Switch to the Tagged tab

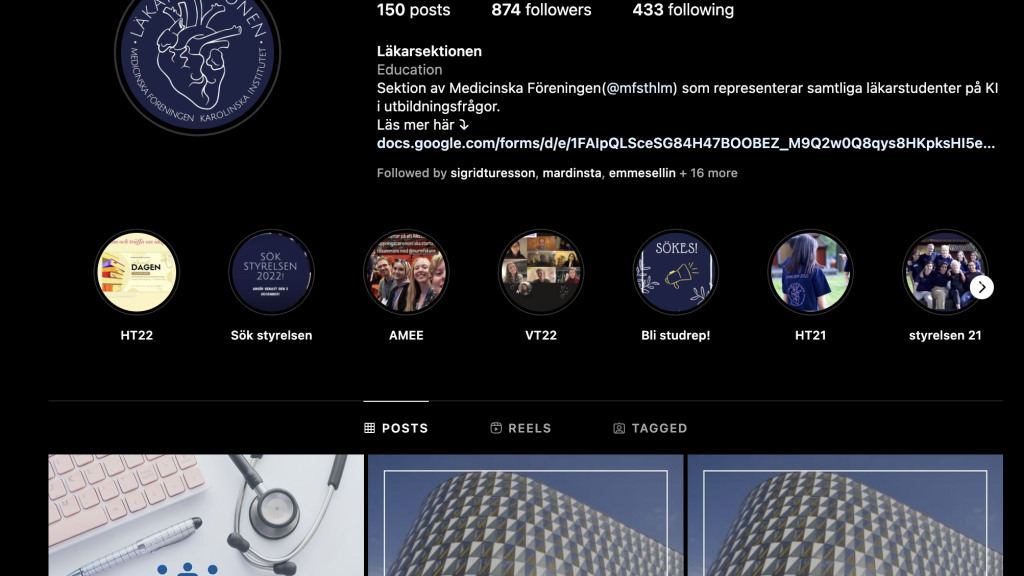(x=650, y=428)
